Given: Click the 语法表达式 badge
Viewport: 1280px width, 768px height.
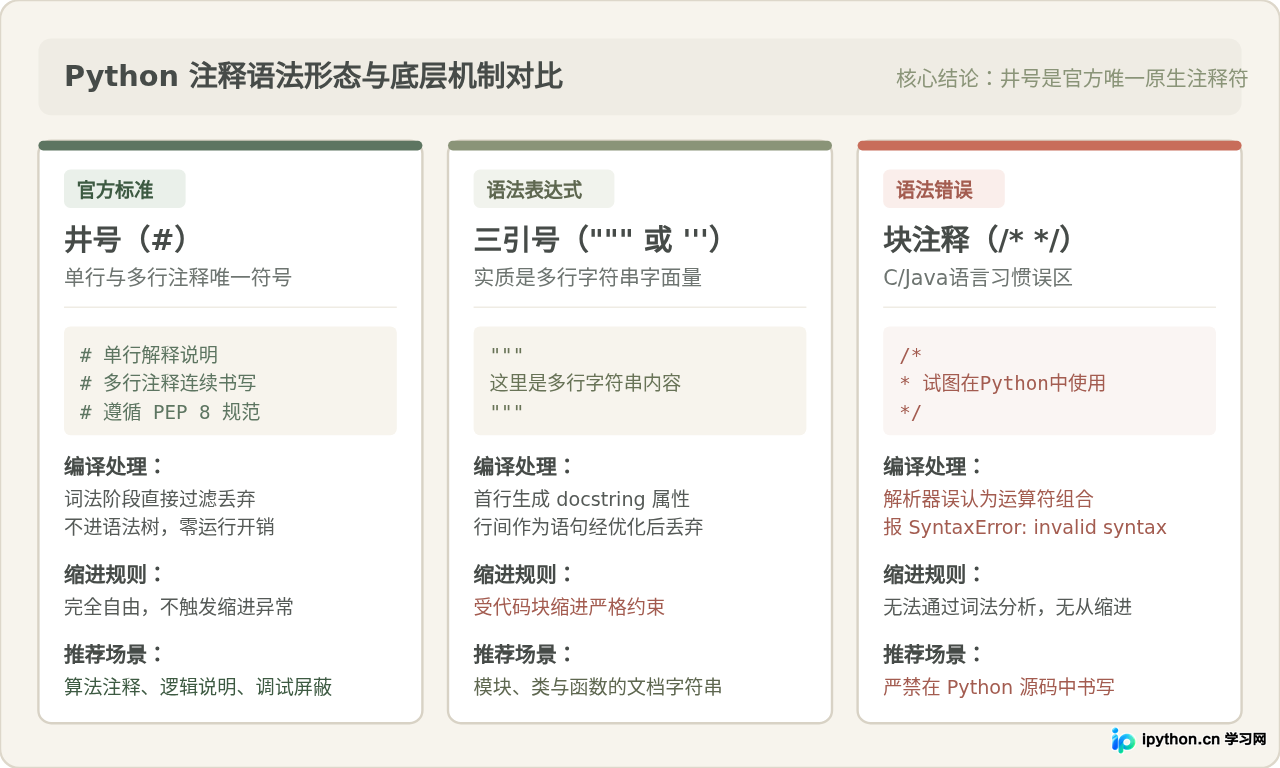Looking at the screenshot, I should point(544,189).
